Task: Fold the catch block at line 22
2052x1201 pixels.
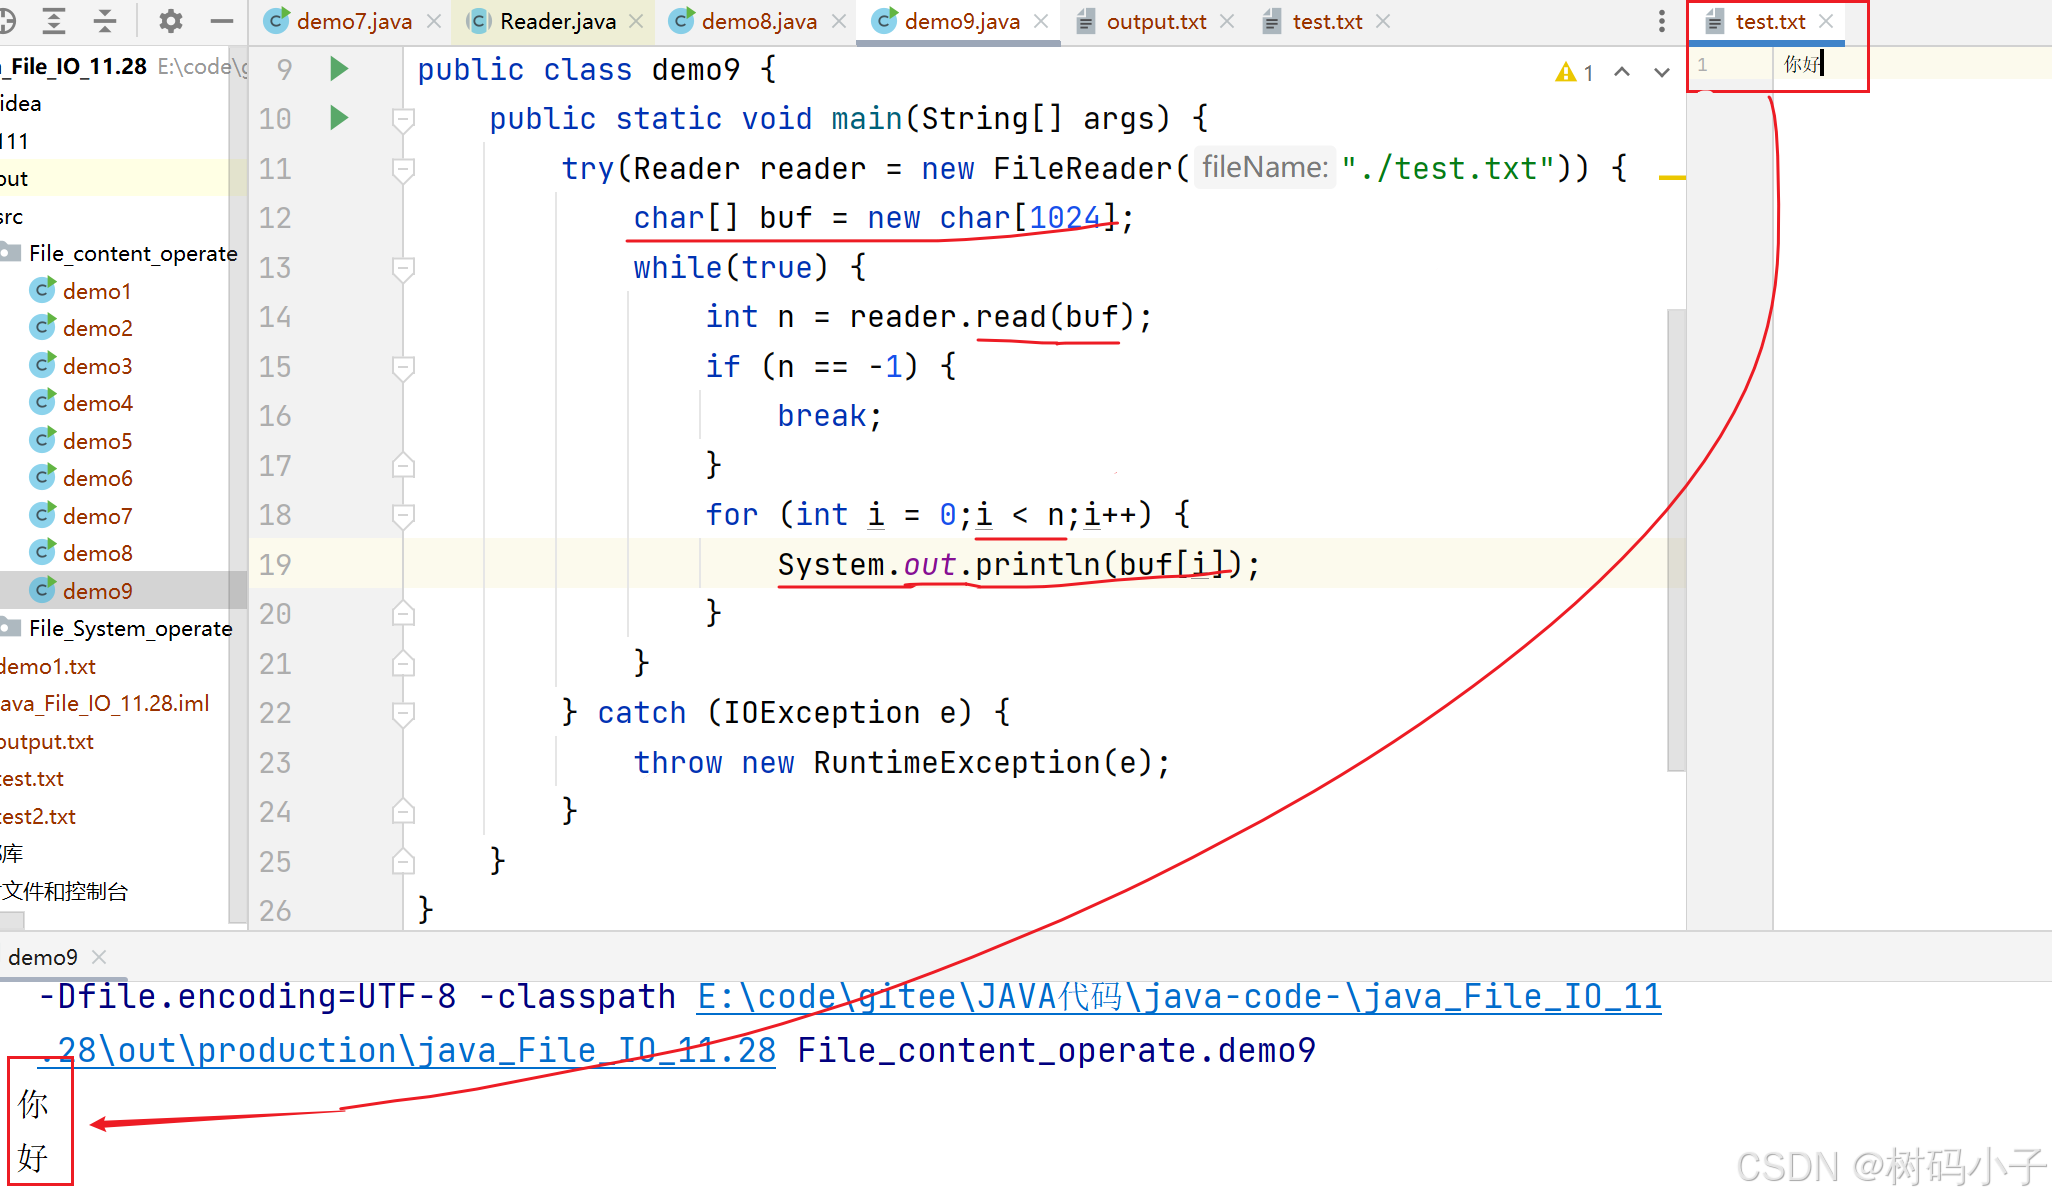Action: tap(403, 713)
